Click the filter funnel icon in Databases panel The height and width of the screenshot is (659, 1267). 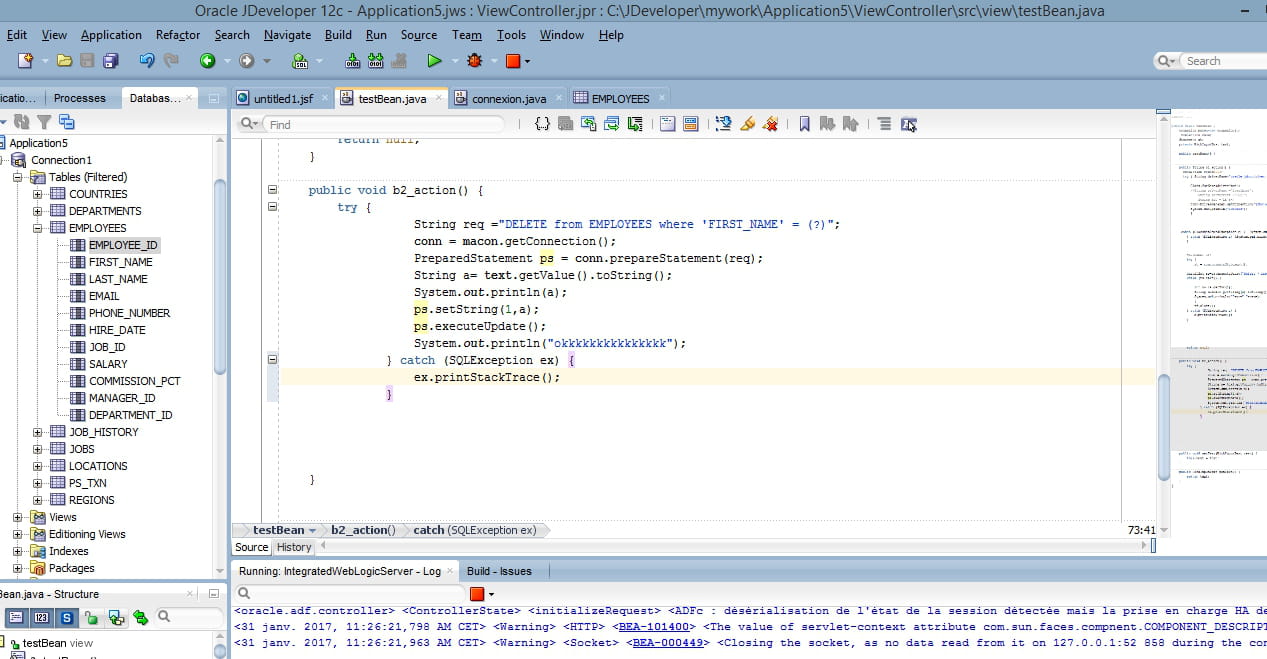point(44,122)
